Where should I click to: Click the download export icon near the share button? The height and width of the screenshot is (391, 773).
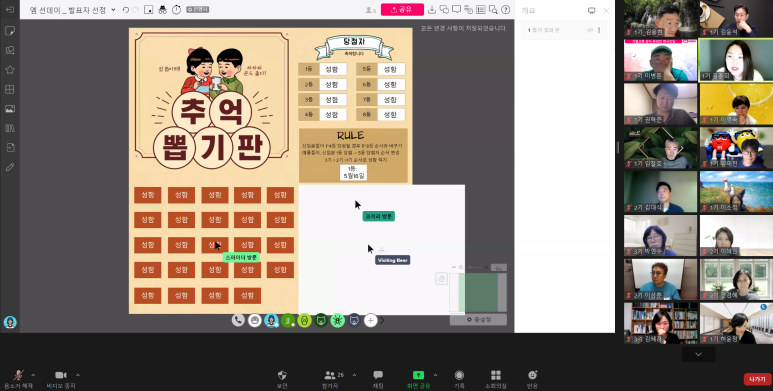tap(432, 10)
